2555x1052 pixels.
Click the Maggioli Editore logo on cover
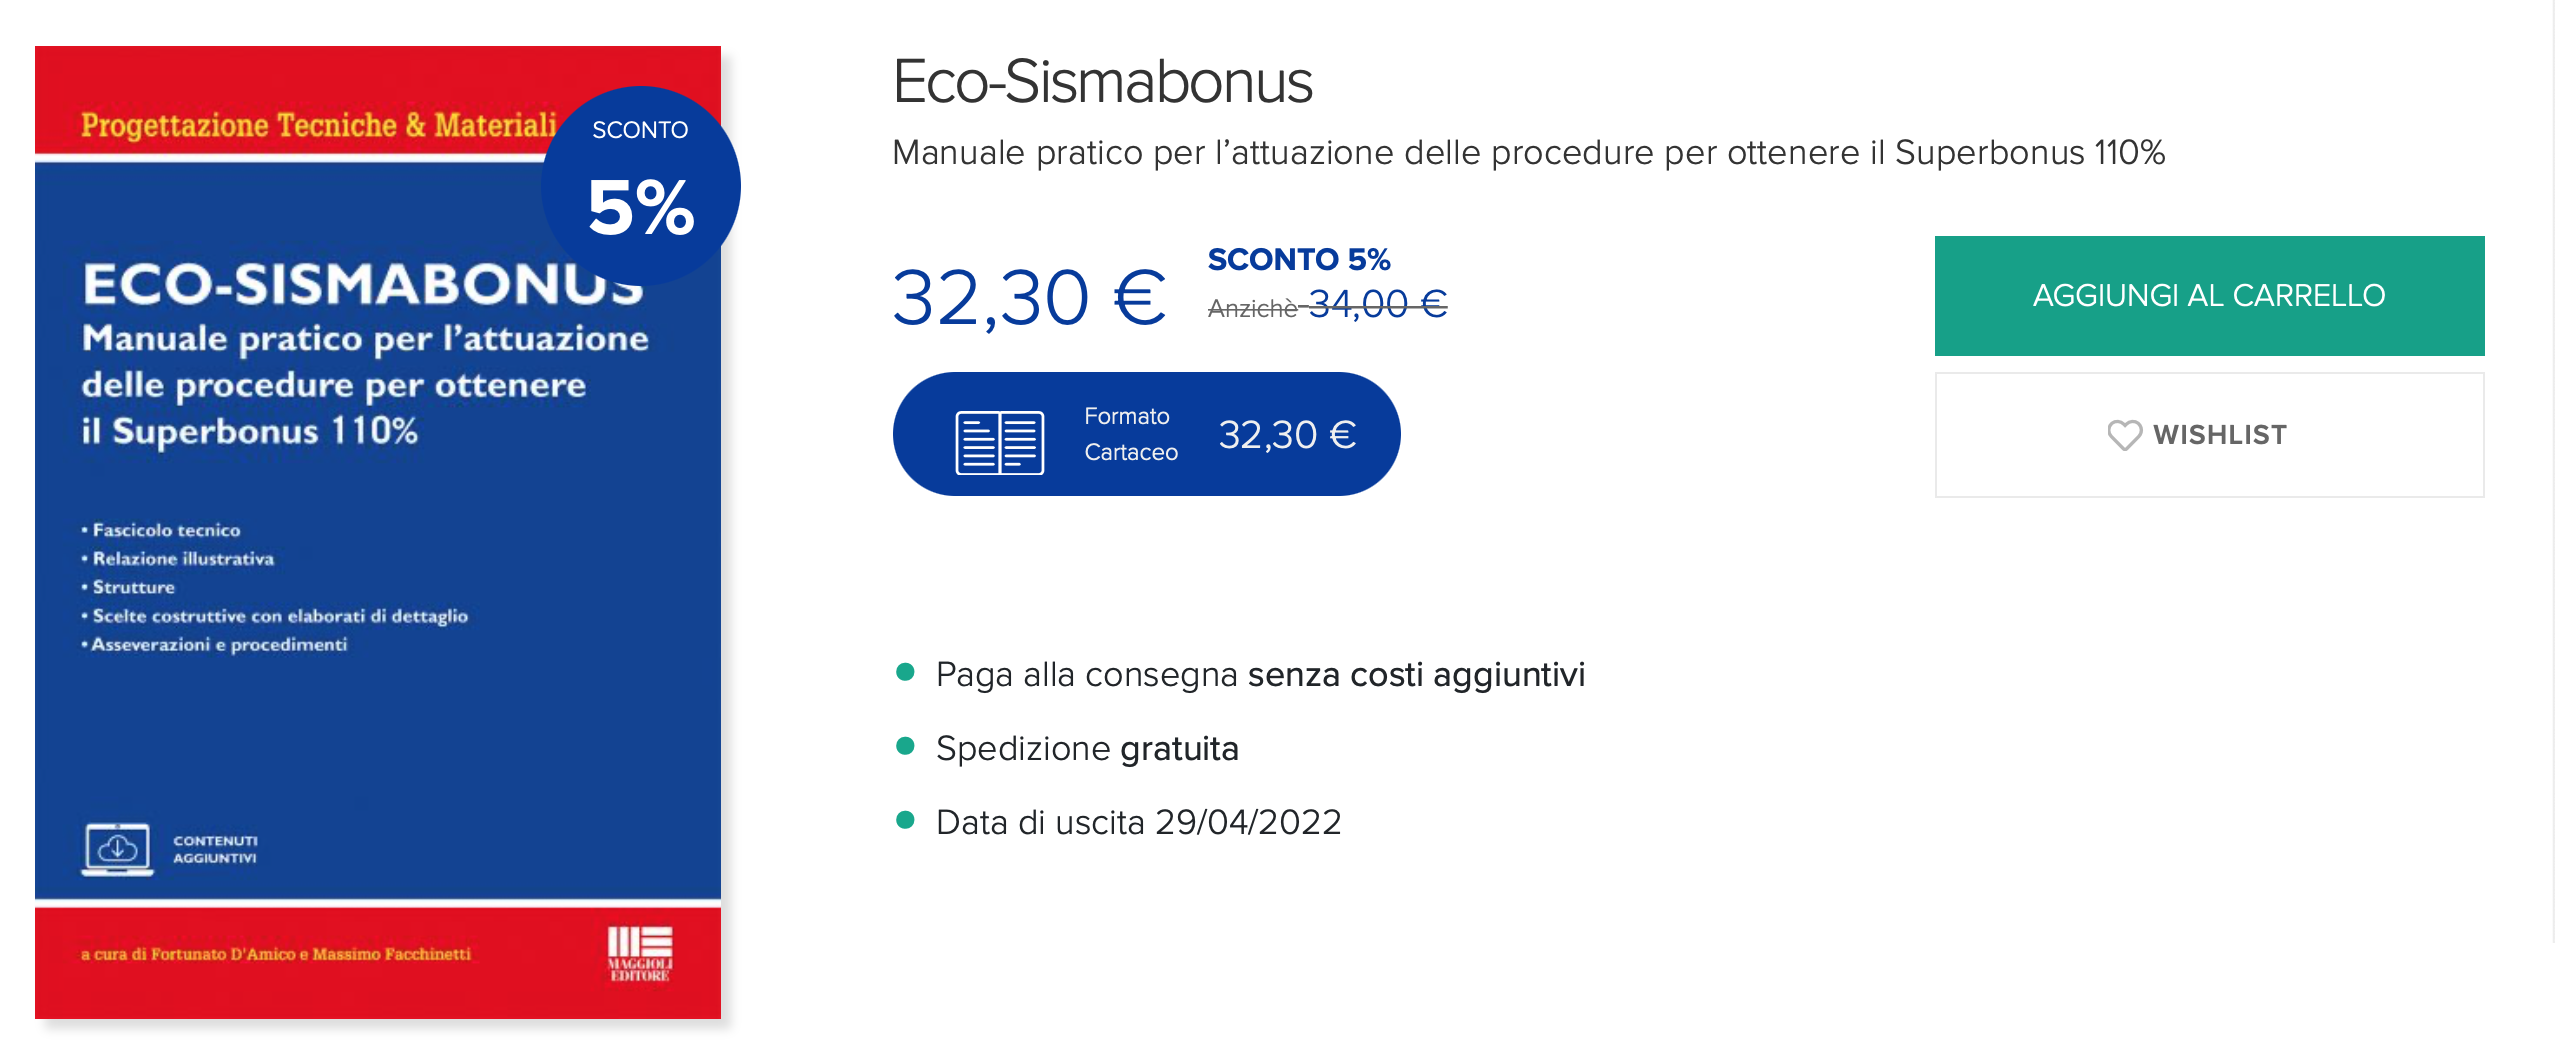(x=640, y=954)
